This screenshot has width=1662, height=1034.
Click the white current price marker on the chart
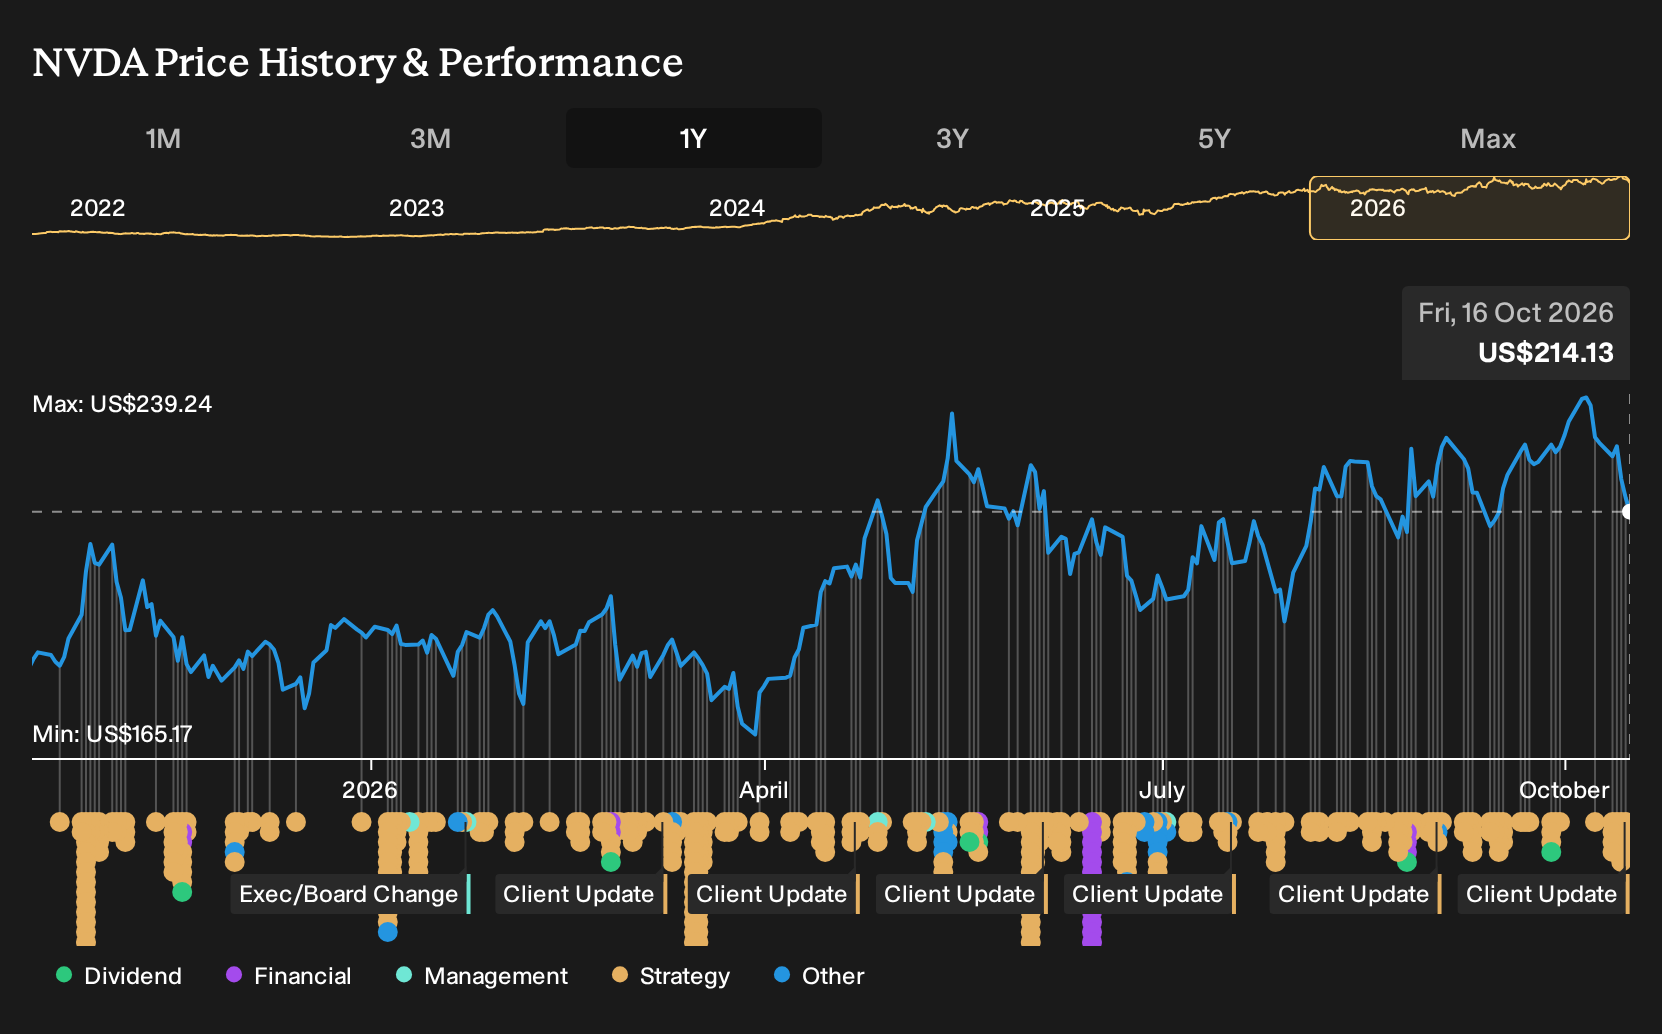1628,512
